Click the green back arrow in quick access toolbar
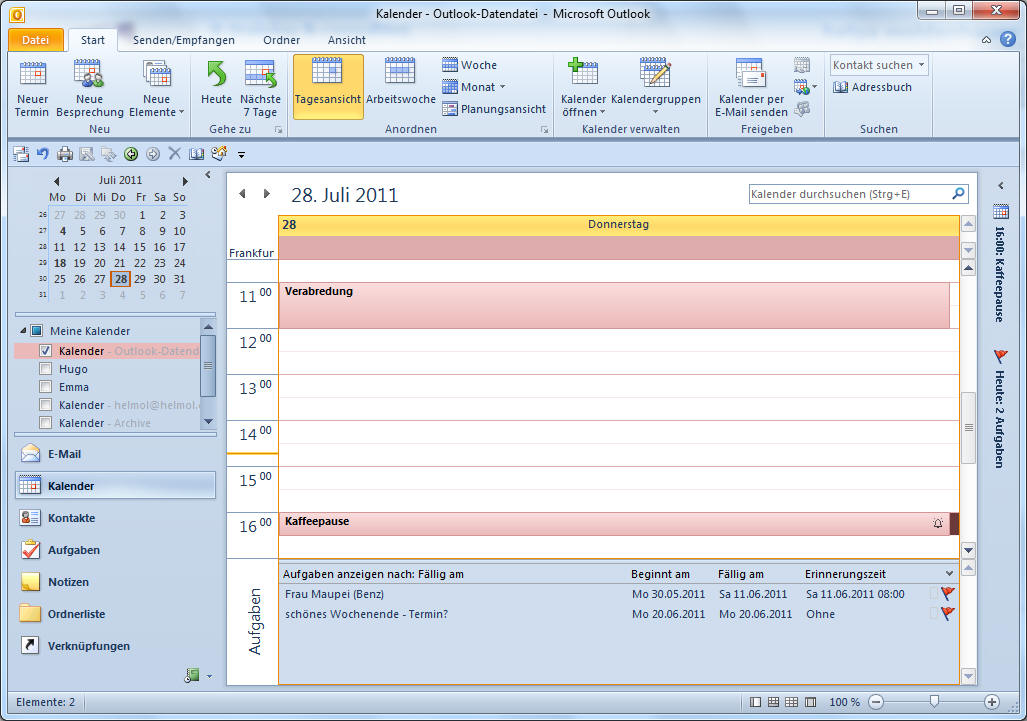The height and width of the screenshot is (721, 1027). [131, 154]
